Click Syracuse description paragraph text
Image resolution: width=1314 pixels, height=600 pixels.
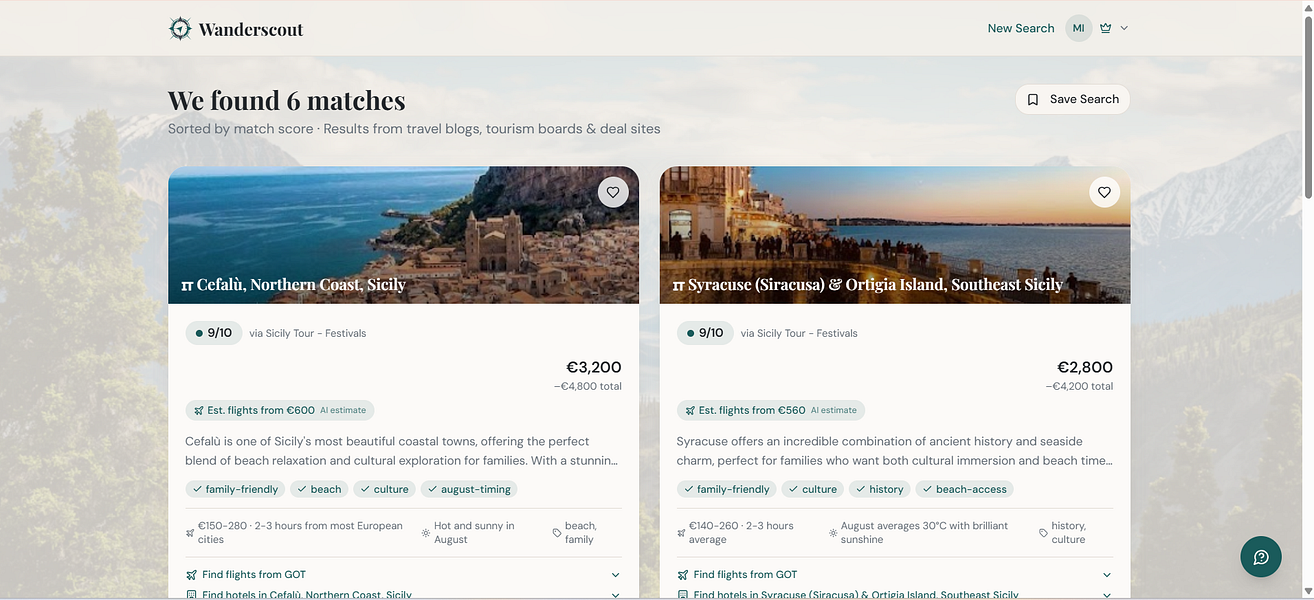pos(895,451)
